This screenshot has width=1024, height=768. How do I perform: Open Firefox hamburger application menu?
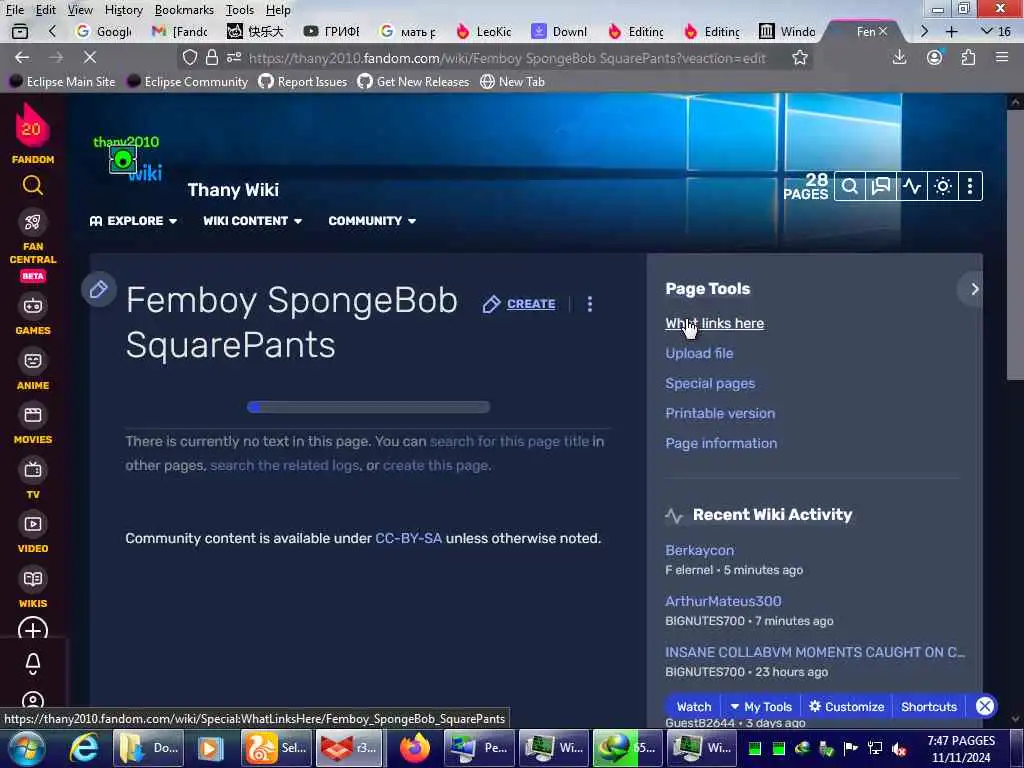pos(1002,57)
